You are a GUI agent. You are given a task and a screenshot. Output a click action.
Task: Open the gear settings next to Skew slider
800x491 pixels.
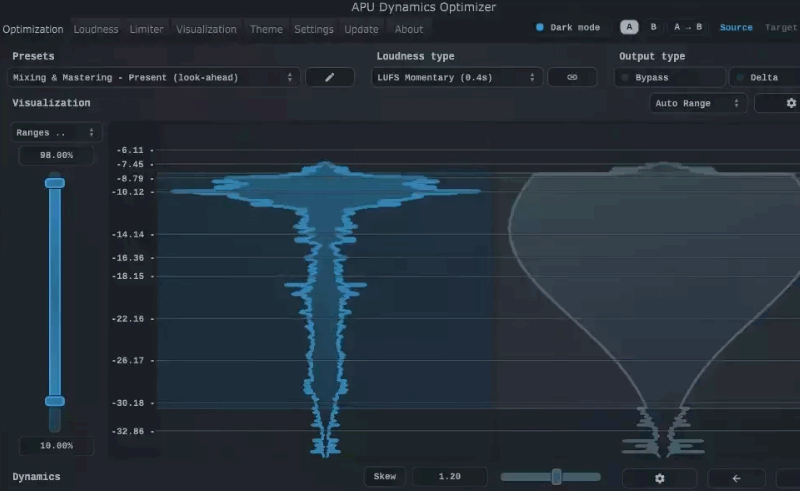pos(659,478)
